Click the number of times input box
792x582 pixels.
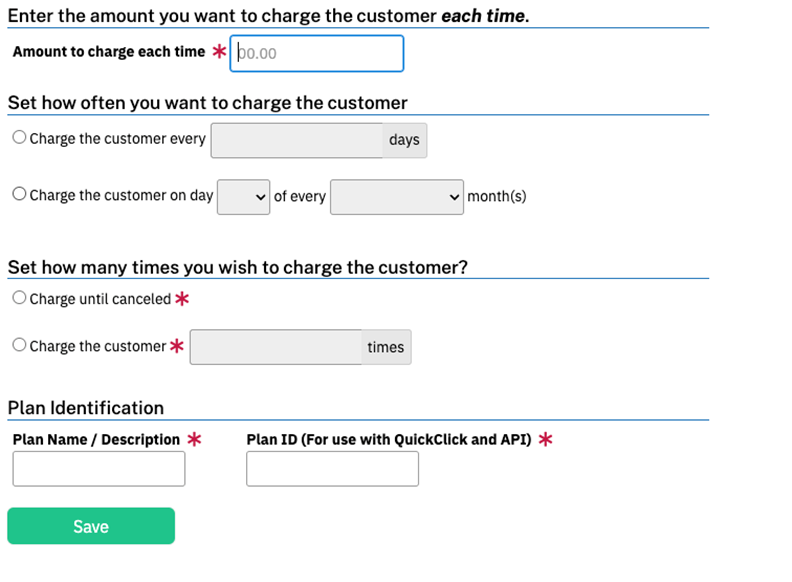click(275, 347)
